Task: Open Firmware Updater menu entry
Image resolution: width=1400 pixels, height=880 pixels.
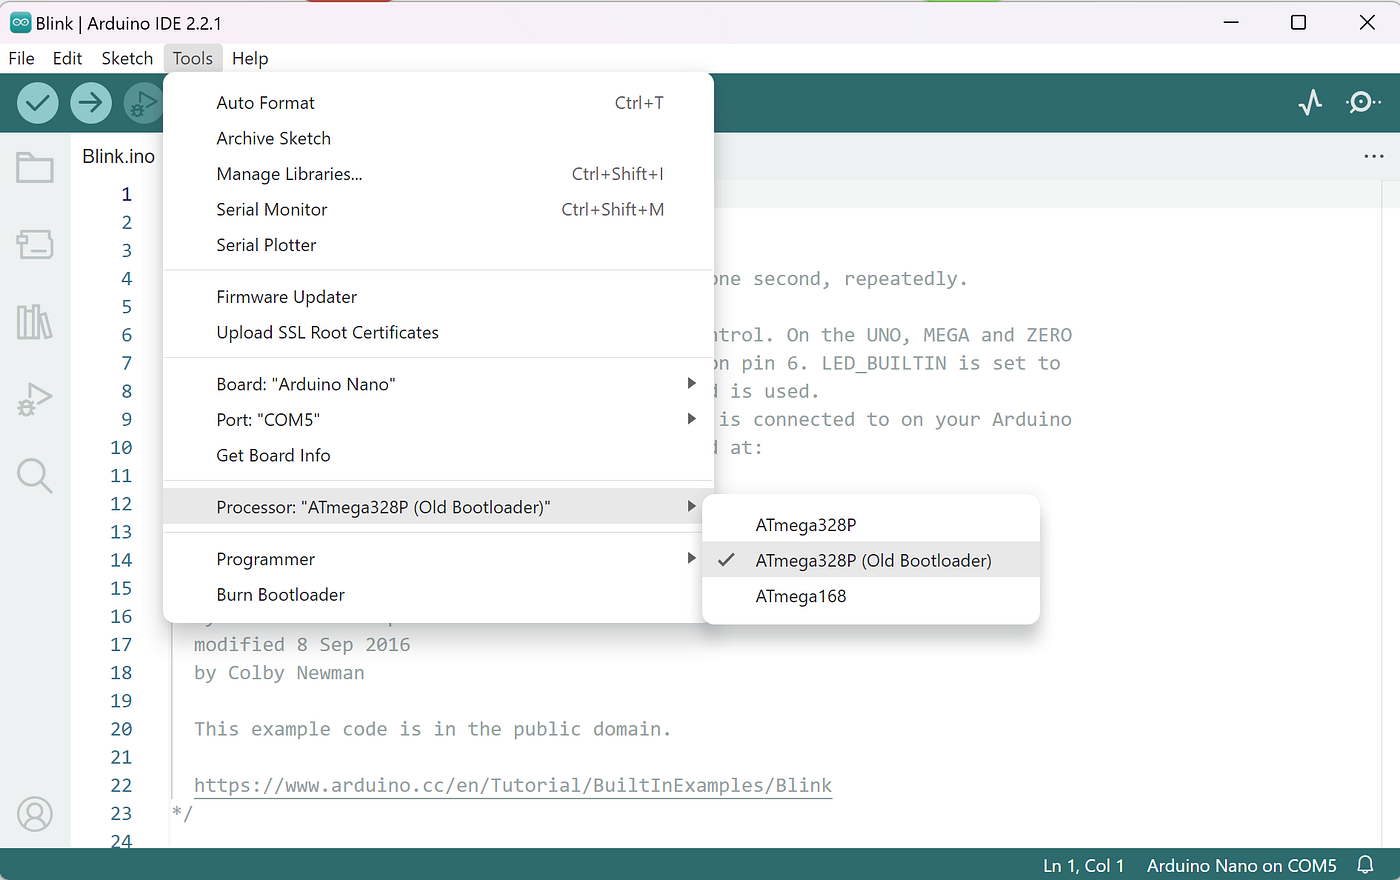Action: click(438, 297)
